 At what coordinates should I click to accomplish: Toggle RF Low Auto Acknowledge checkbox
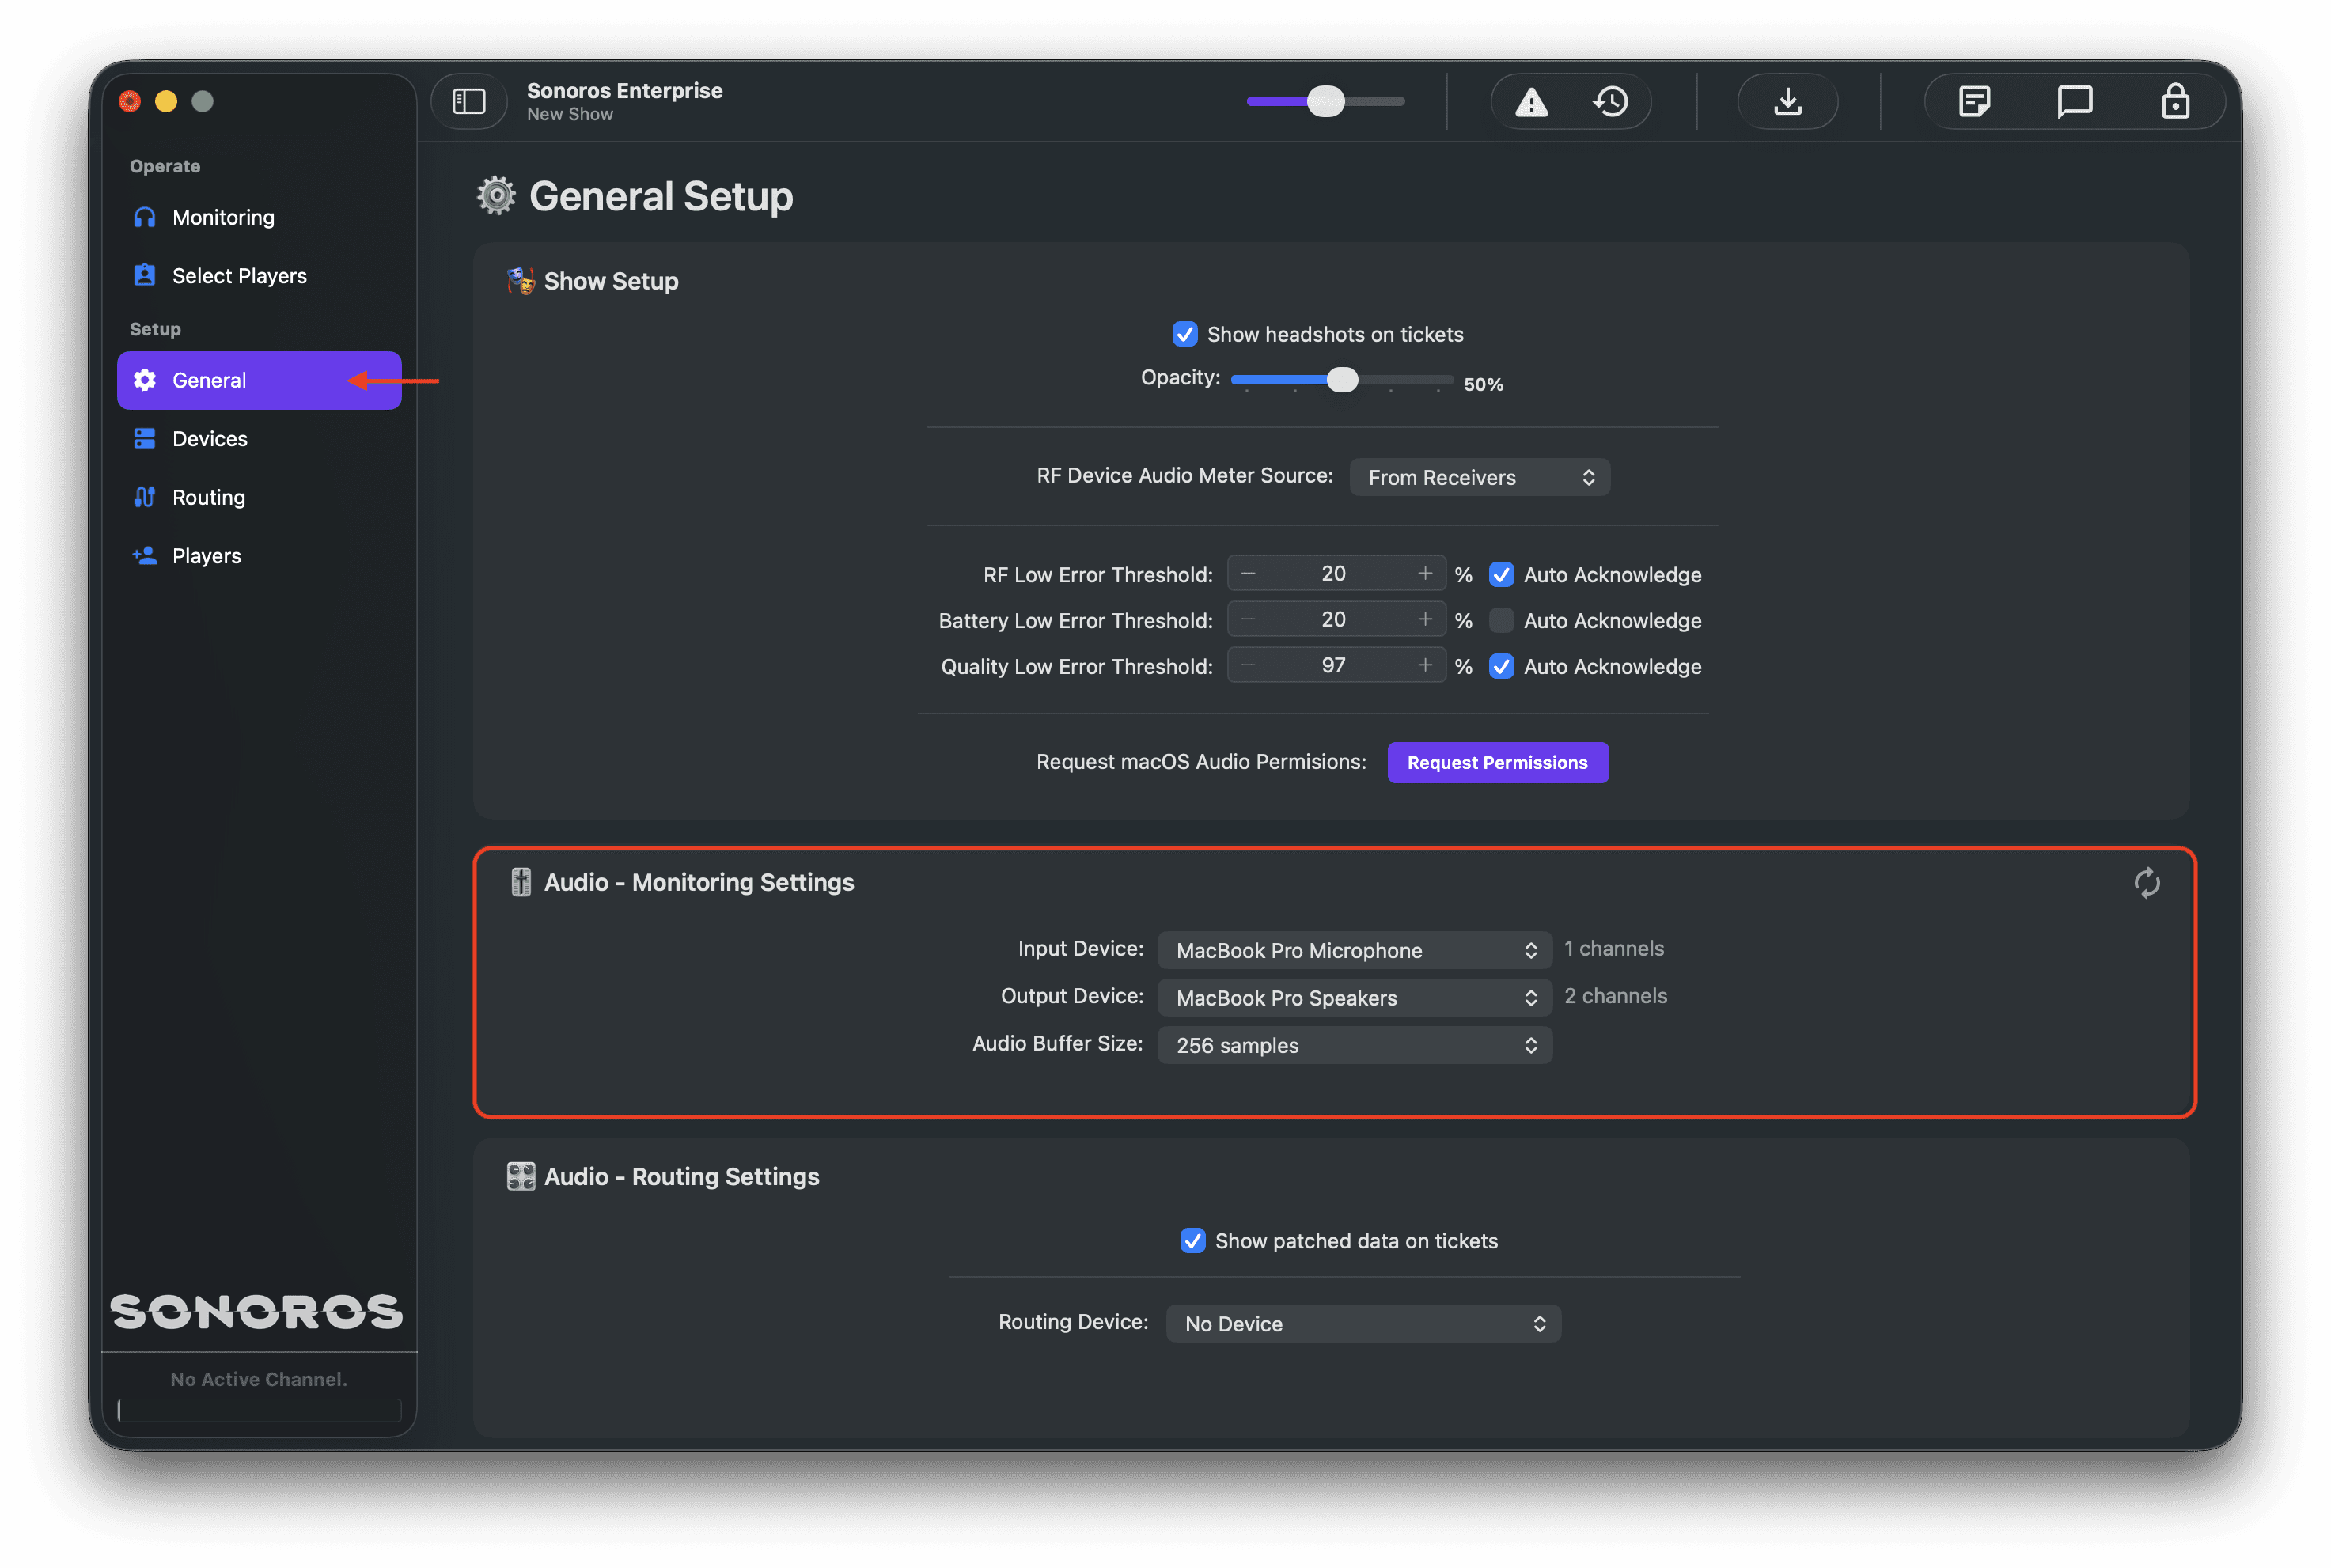click(1501, 575)
